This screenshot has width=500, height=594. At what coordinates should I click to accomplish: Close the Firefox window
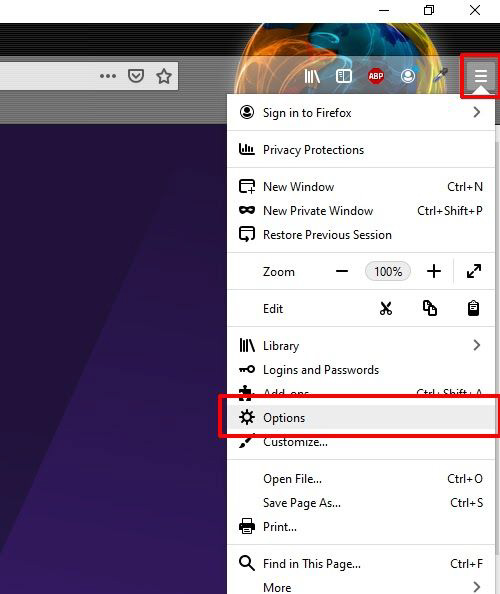[475, 10]
